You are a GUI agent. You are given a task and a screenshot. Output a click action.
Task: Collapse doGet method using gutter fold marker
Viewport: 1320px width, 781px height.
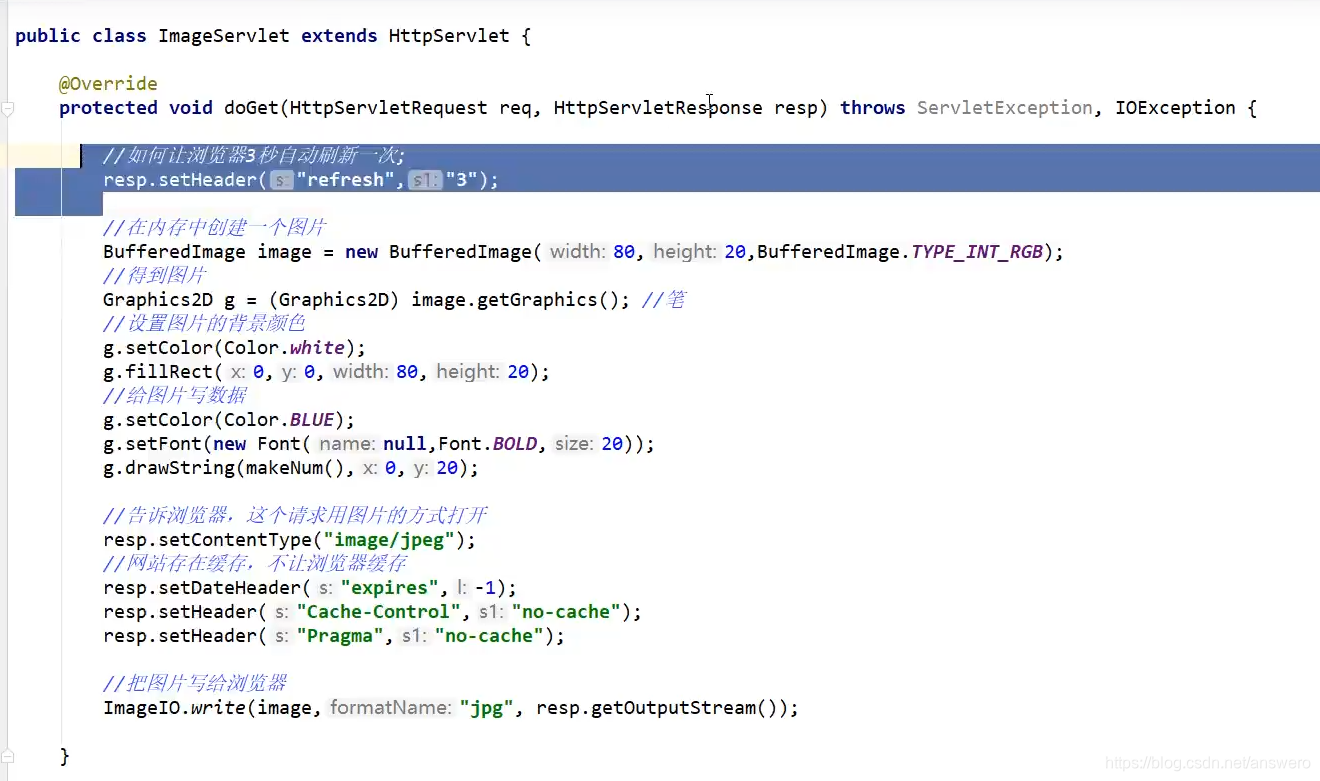click(x=7, y=108)
